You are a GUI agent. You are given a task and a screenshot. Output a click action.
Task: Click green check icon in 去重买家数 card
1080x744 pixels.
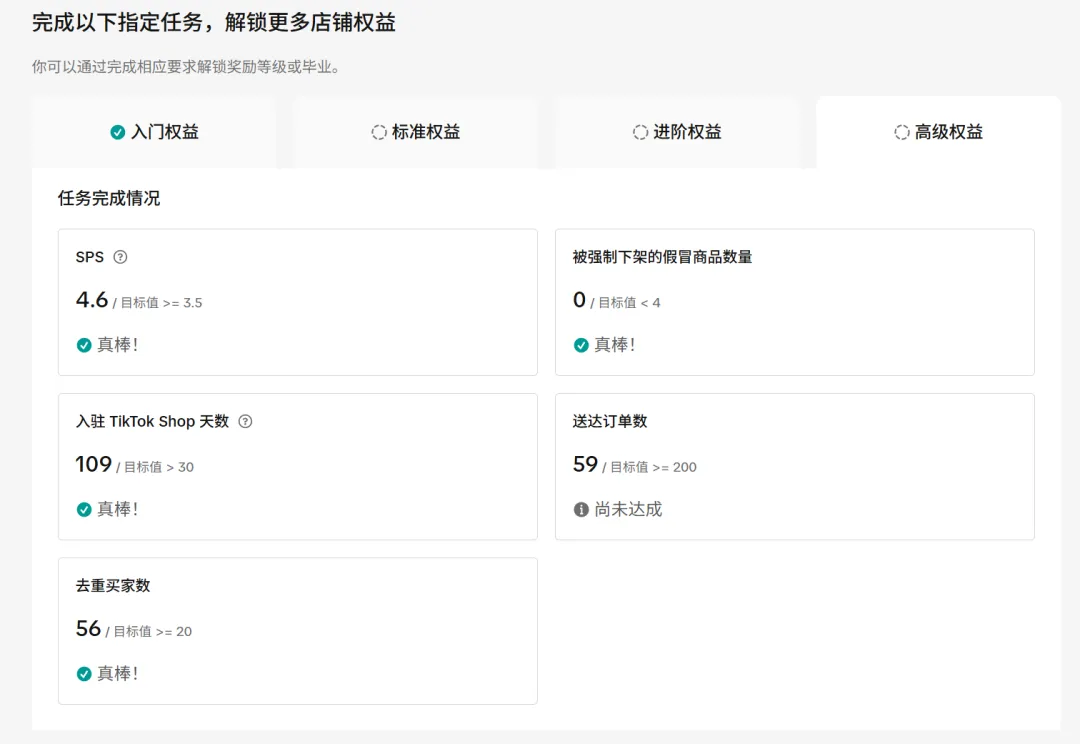click(x=84, y=674)
